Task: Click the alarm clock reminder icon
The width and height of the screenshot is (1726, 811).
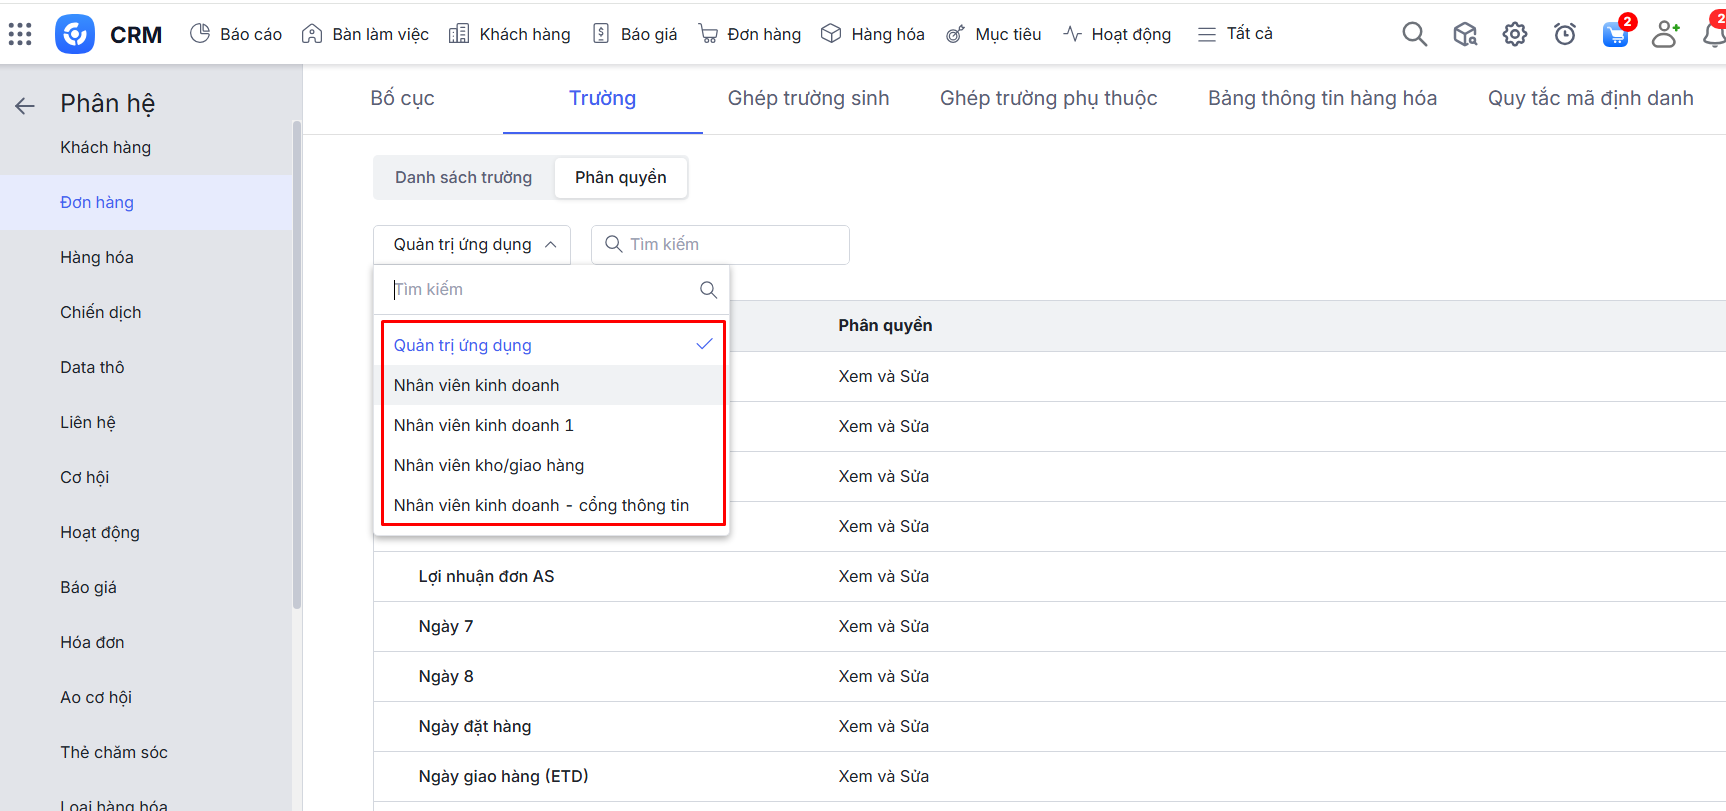Action: [1565, 34]
